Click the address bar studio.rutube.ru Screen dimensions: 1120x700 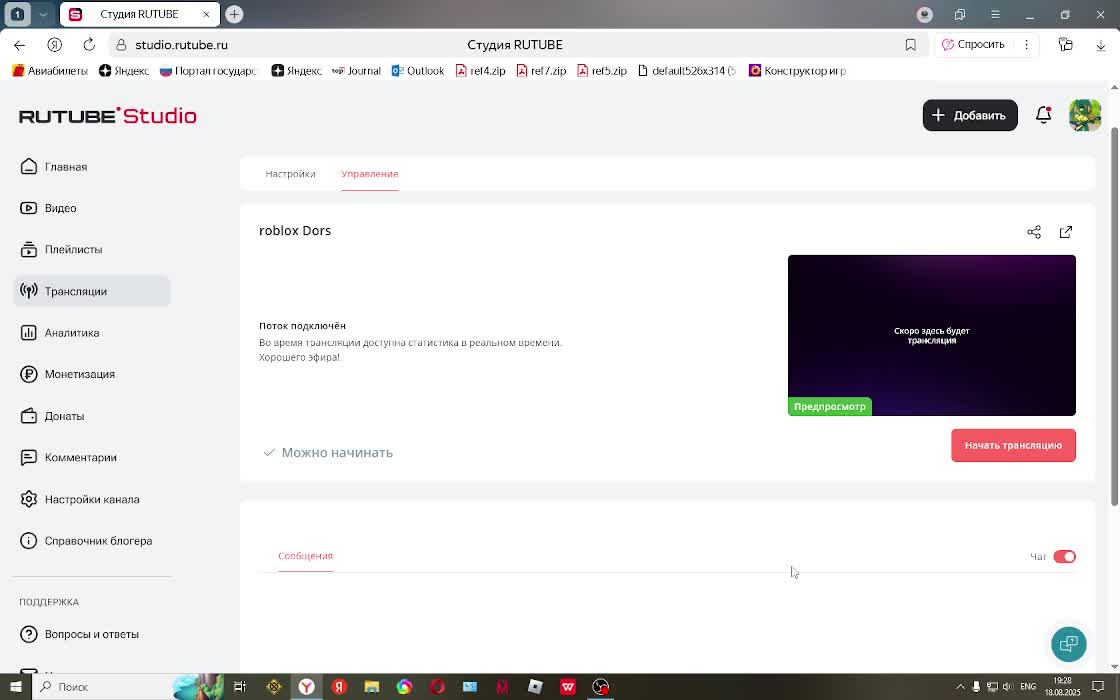(x=181, y=45)
